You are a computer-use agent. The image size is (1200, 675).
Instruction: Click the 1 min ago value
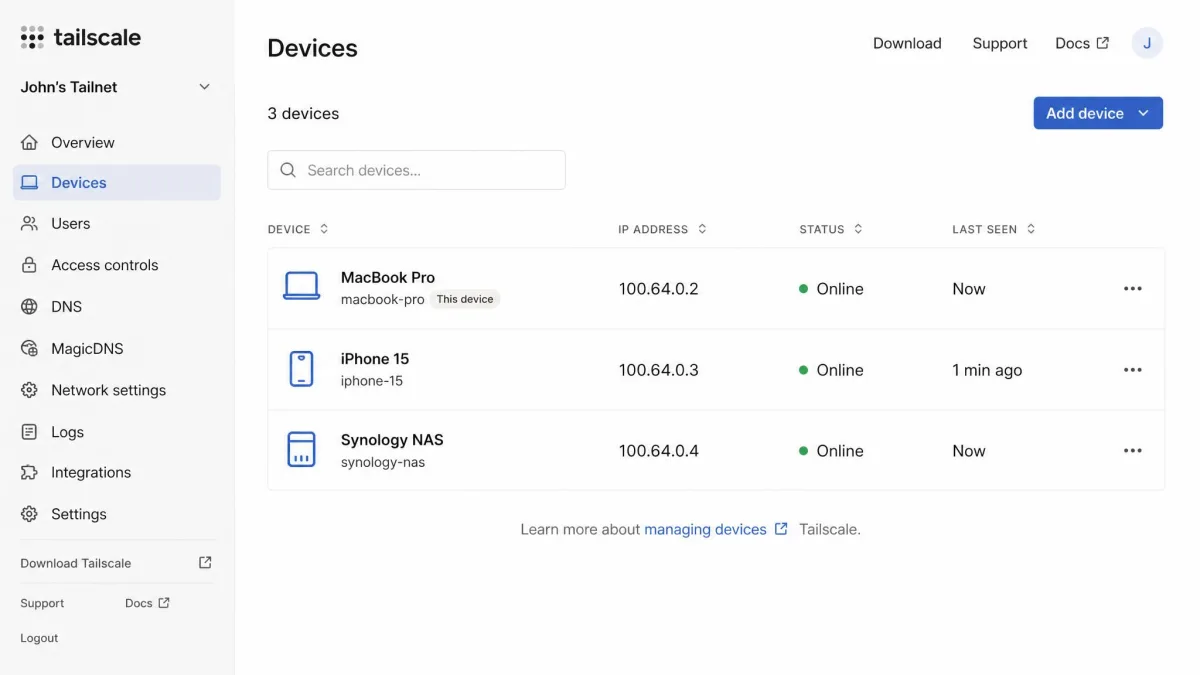tap(987, 370)
